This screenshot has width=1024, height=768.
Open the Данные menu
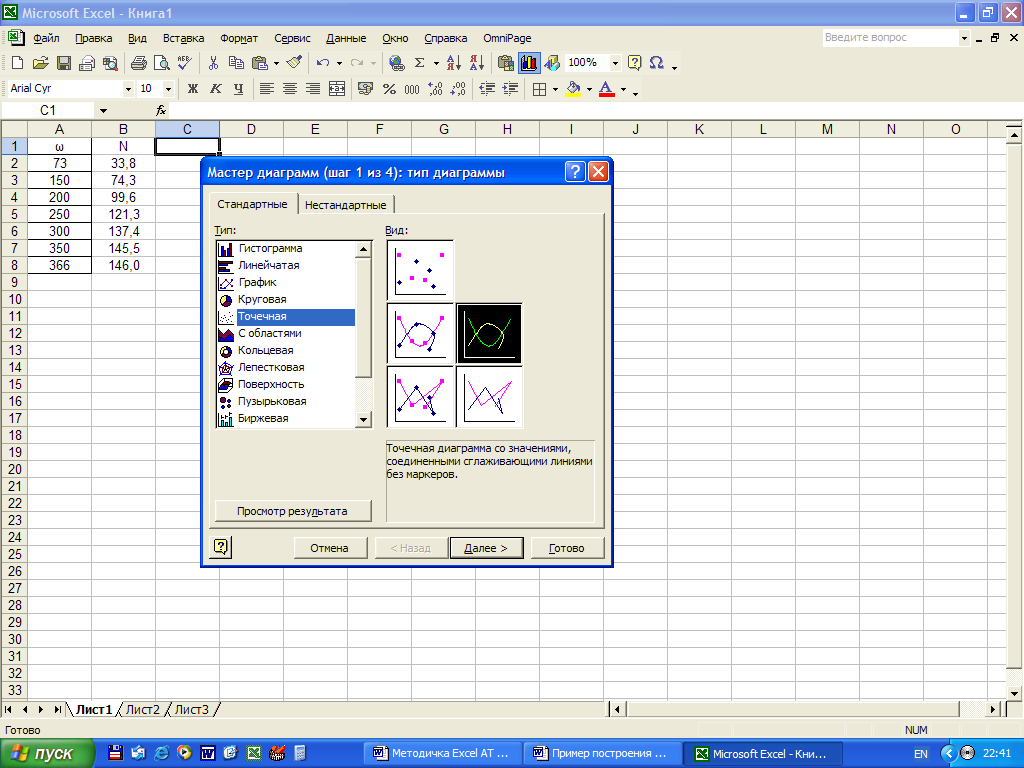coord(346,38)
